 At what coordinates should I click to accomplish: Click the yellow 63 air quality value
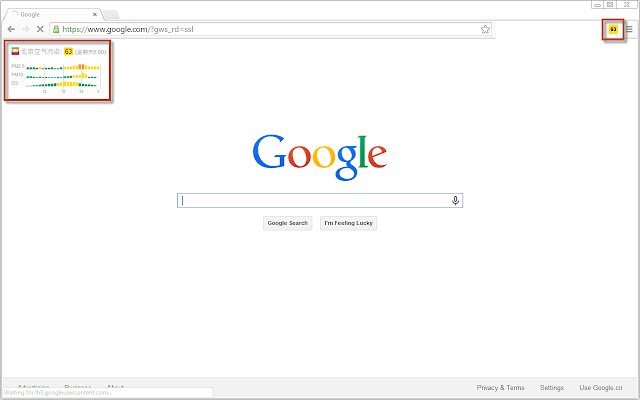click(x=69, y=51)
